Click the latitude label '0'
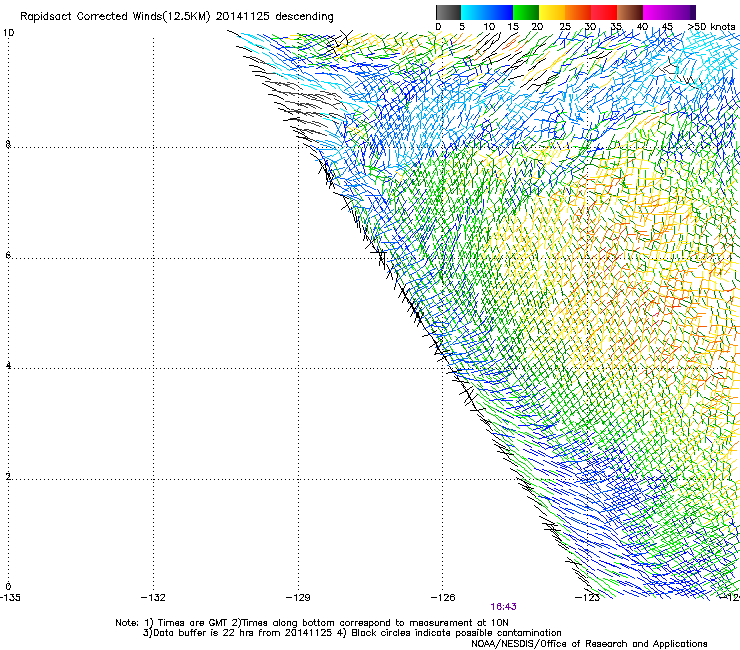The width and height of the screenshot is (740, 650). tap(8, 587)
